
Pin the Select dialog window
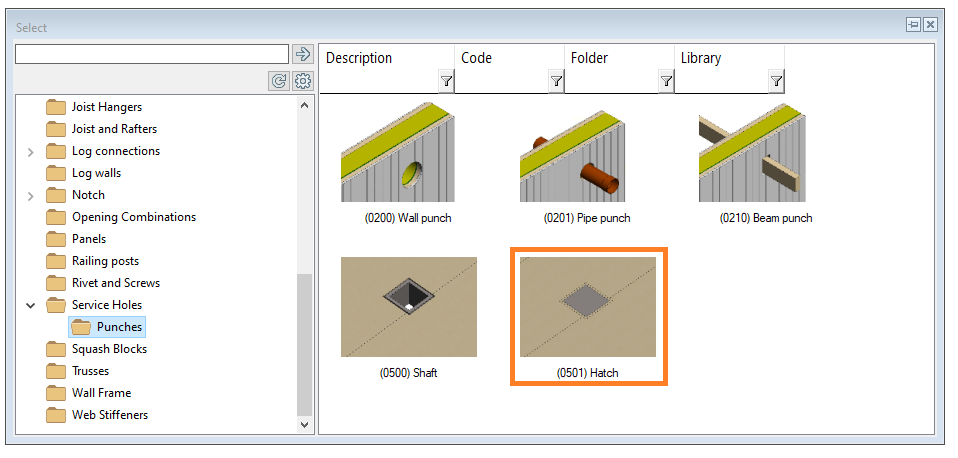913,25
